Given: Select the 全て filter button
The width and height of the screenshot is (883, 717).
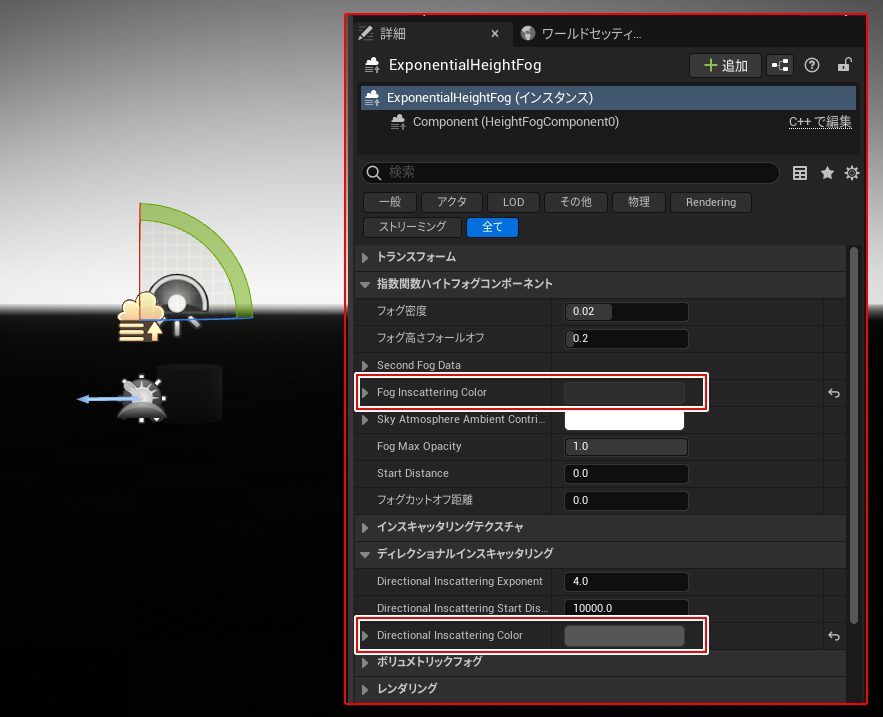Looking at the screenshot, I should [492, 227].
